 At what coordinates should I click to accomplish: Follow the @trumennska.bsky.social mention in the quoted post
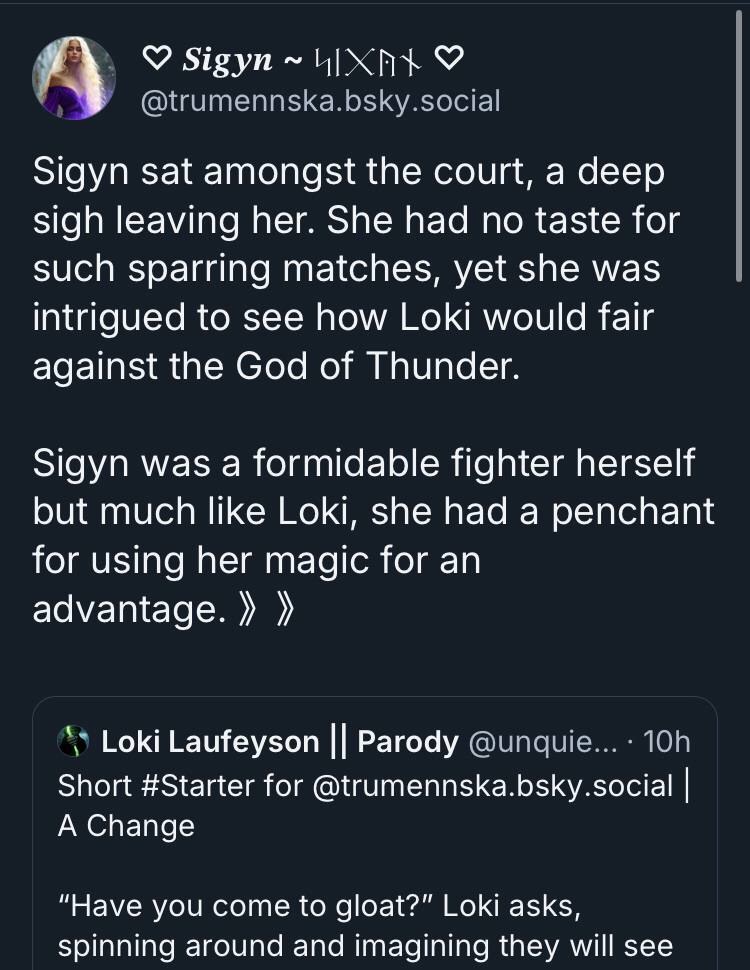[x=493, y=785]
